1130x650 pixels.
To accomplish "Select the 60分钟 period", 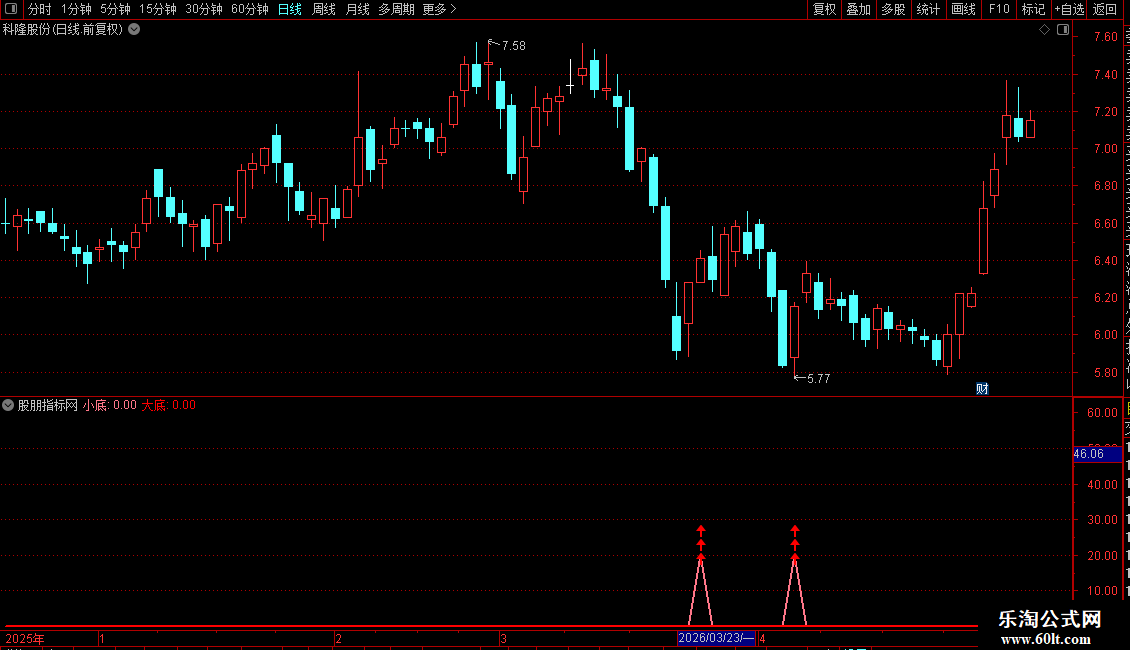I will pos(250,9).
